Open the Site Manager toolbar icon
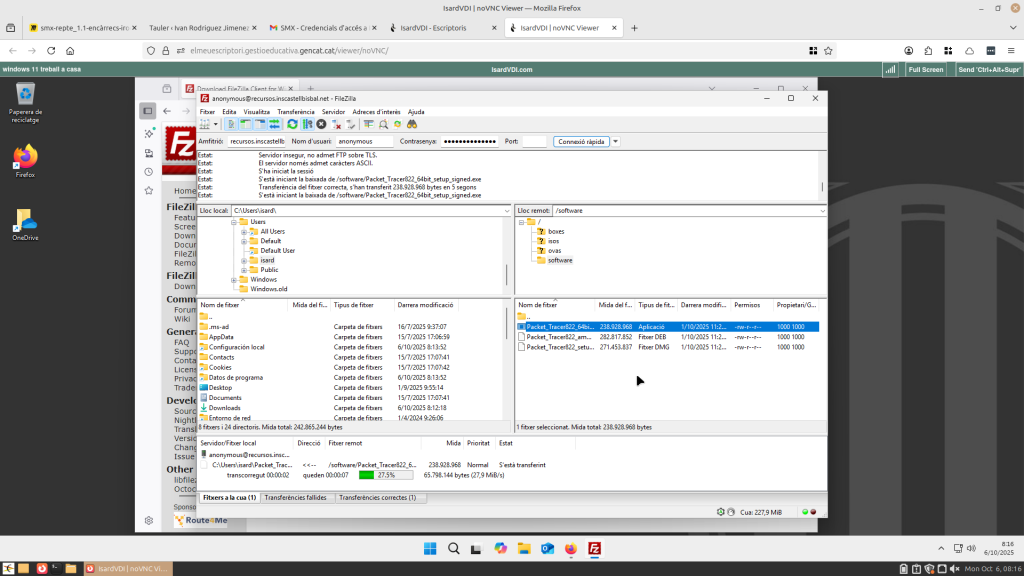Viewport: 1024px width, 576px height. point(204,124)
